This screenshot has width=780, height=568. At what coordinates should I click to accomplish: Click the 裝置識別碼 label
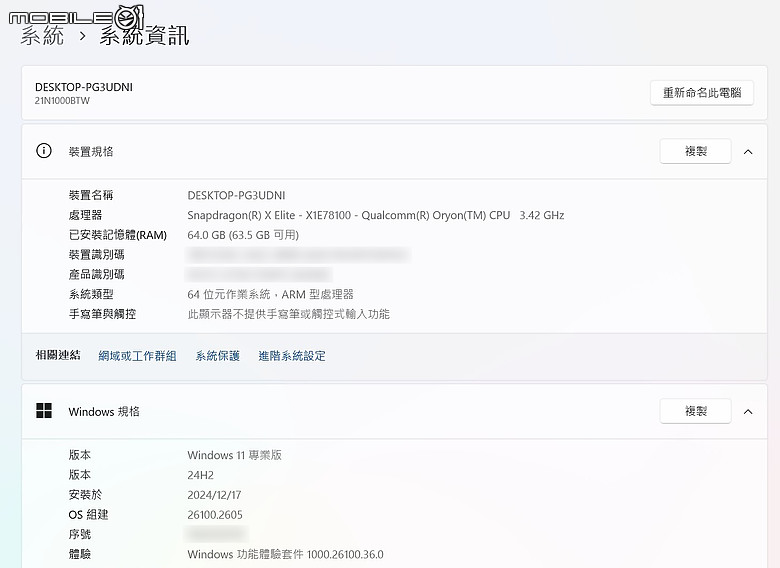97,255
